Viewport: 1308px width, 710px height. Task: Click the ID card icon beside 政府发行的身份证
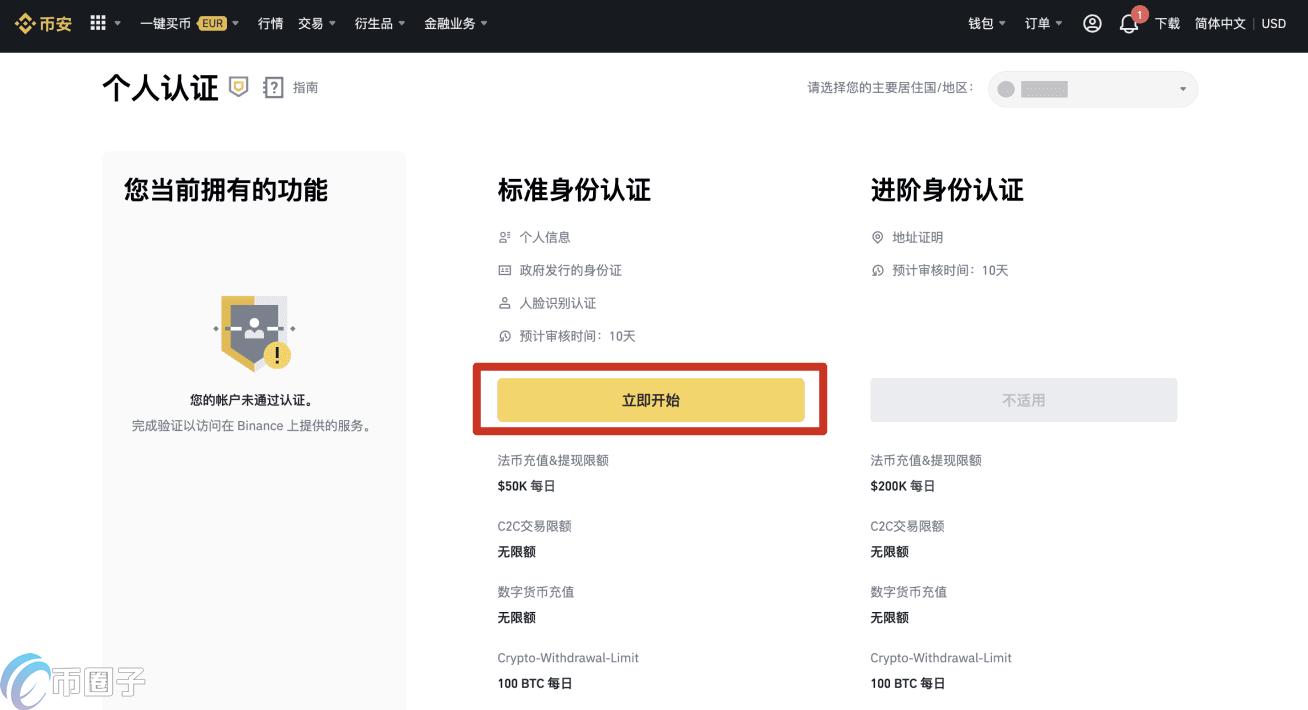coord(504,270)
